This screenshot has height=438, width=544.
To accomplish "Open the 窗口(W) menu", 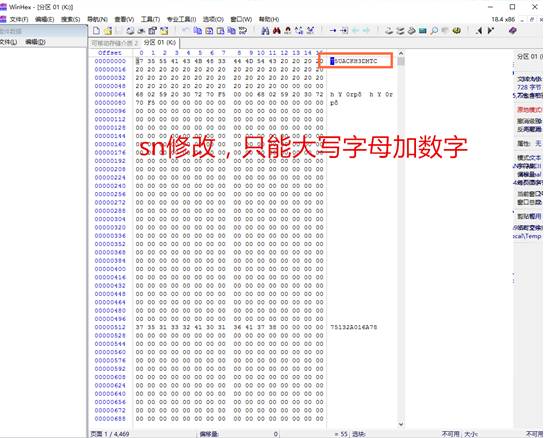I will click(241, 19).
